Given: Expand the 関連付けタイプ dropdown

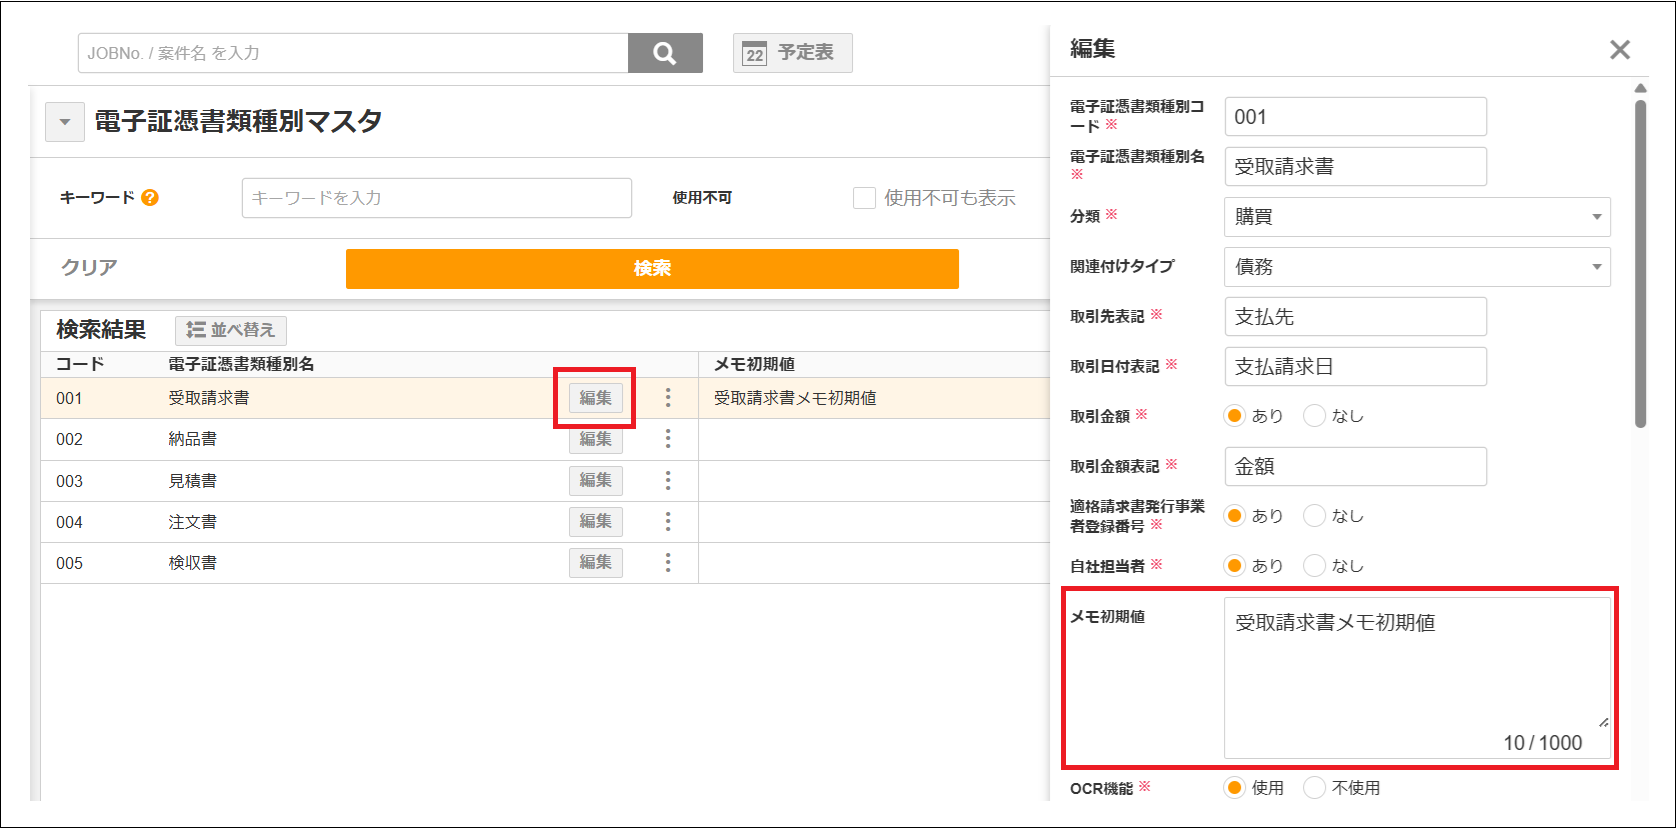Looking at the screenshot, I should (x=1416, y=267).
